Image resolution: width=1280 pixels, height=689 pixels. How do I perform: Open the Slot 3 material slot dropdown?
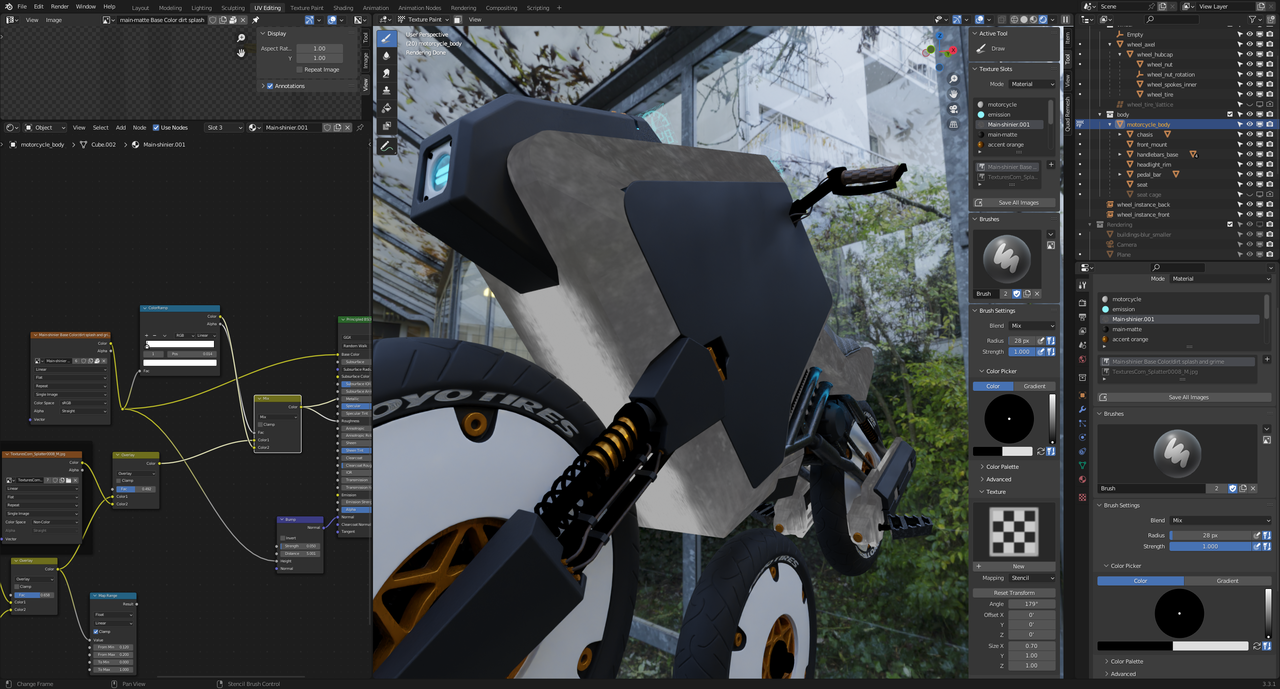click(x=223, y=128)
